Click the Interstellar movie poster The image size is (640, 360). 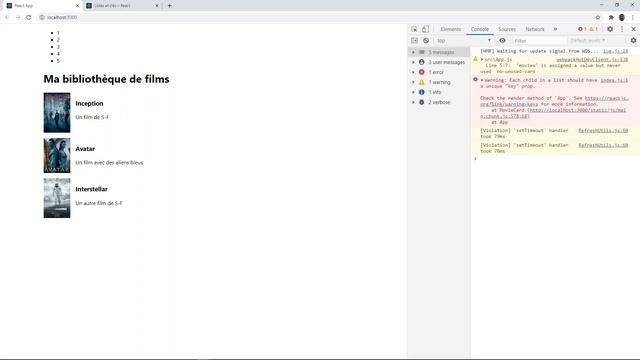57,198
